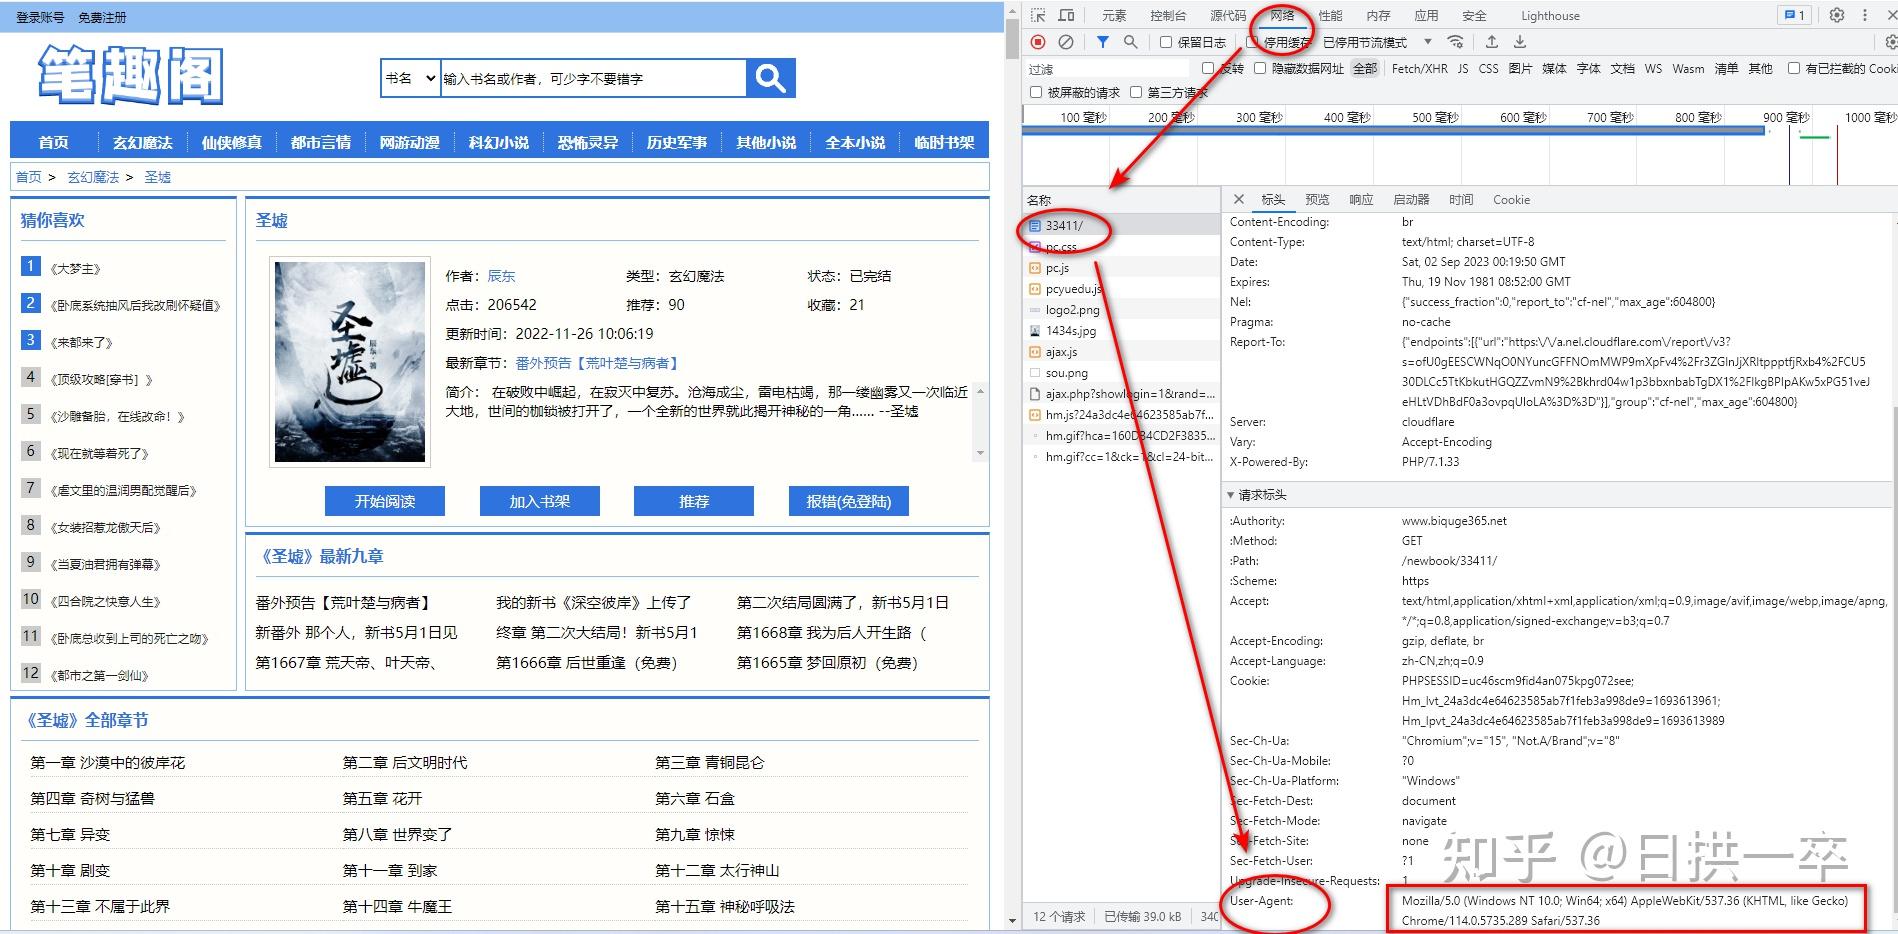Filter requests by Fetch/XHR type
The height and width of the screenshot is (934, 1898).
pos(1419,68)
